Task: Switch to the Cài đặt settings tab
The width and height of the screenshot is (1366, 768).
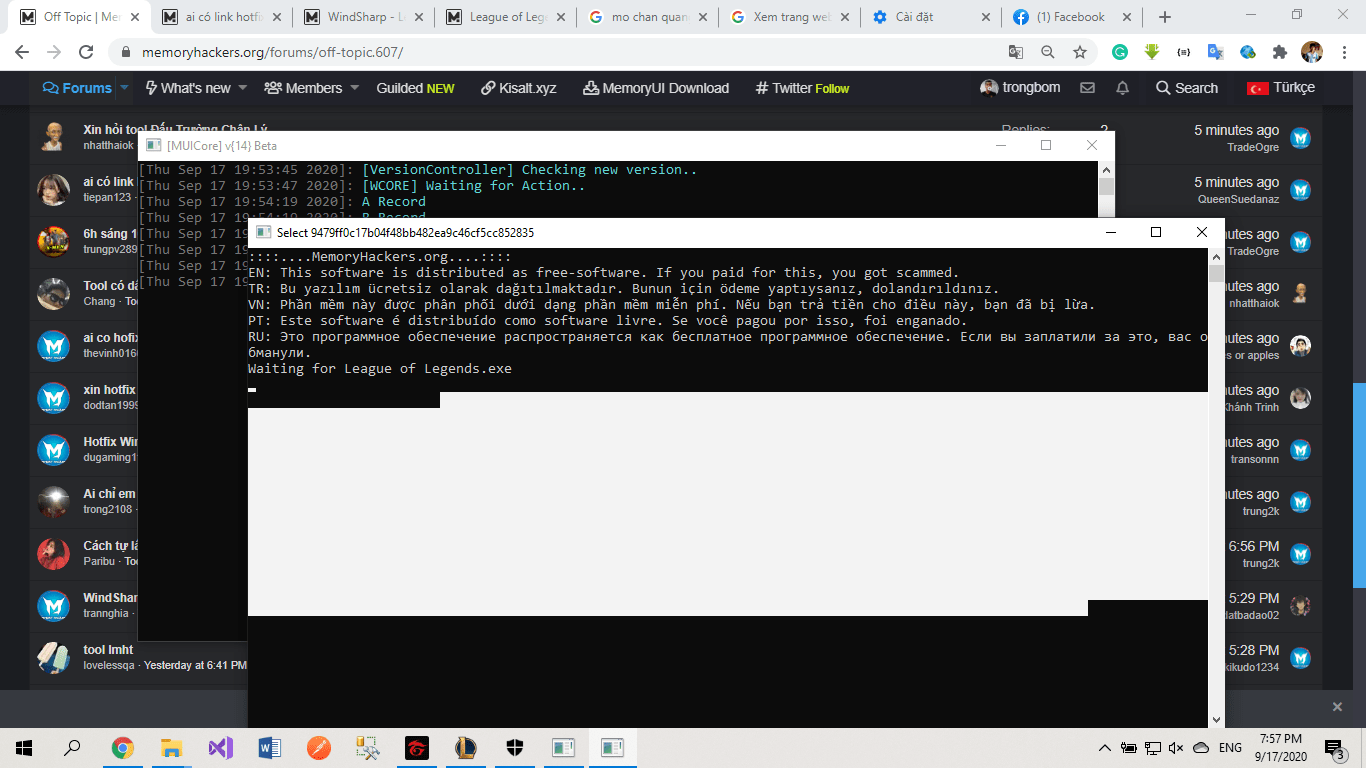Action: pos(929,17)
